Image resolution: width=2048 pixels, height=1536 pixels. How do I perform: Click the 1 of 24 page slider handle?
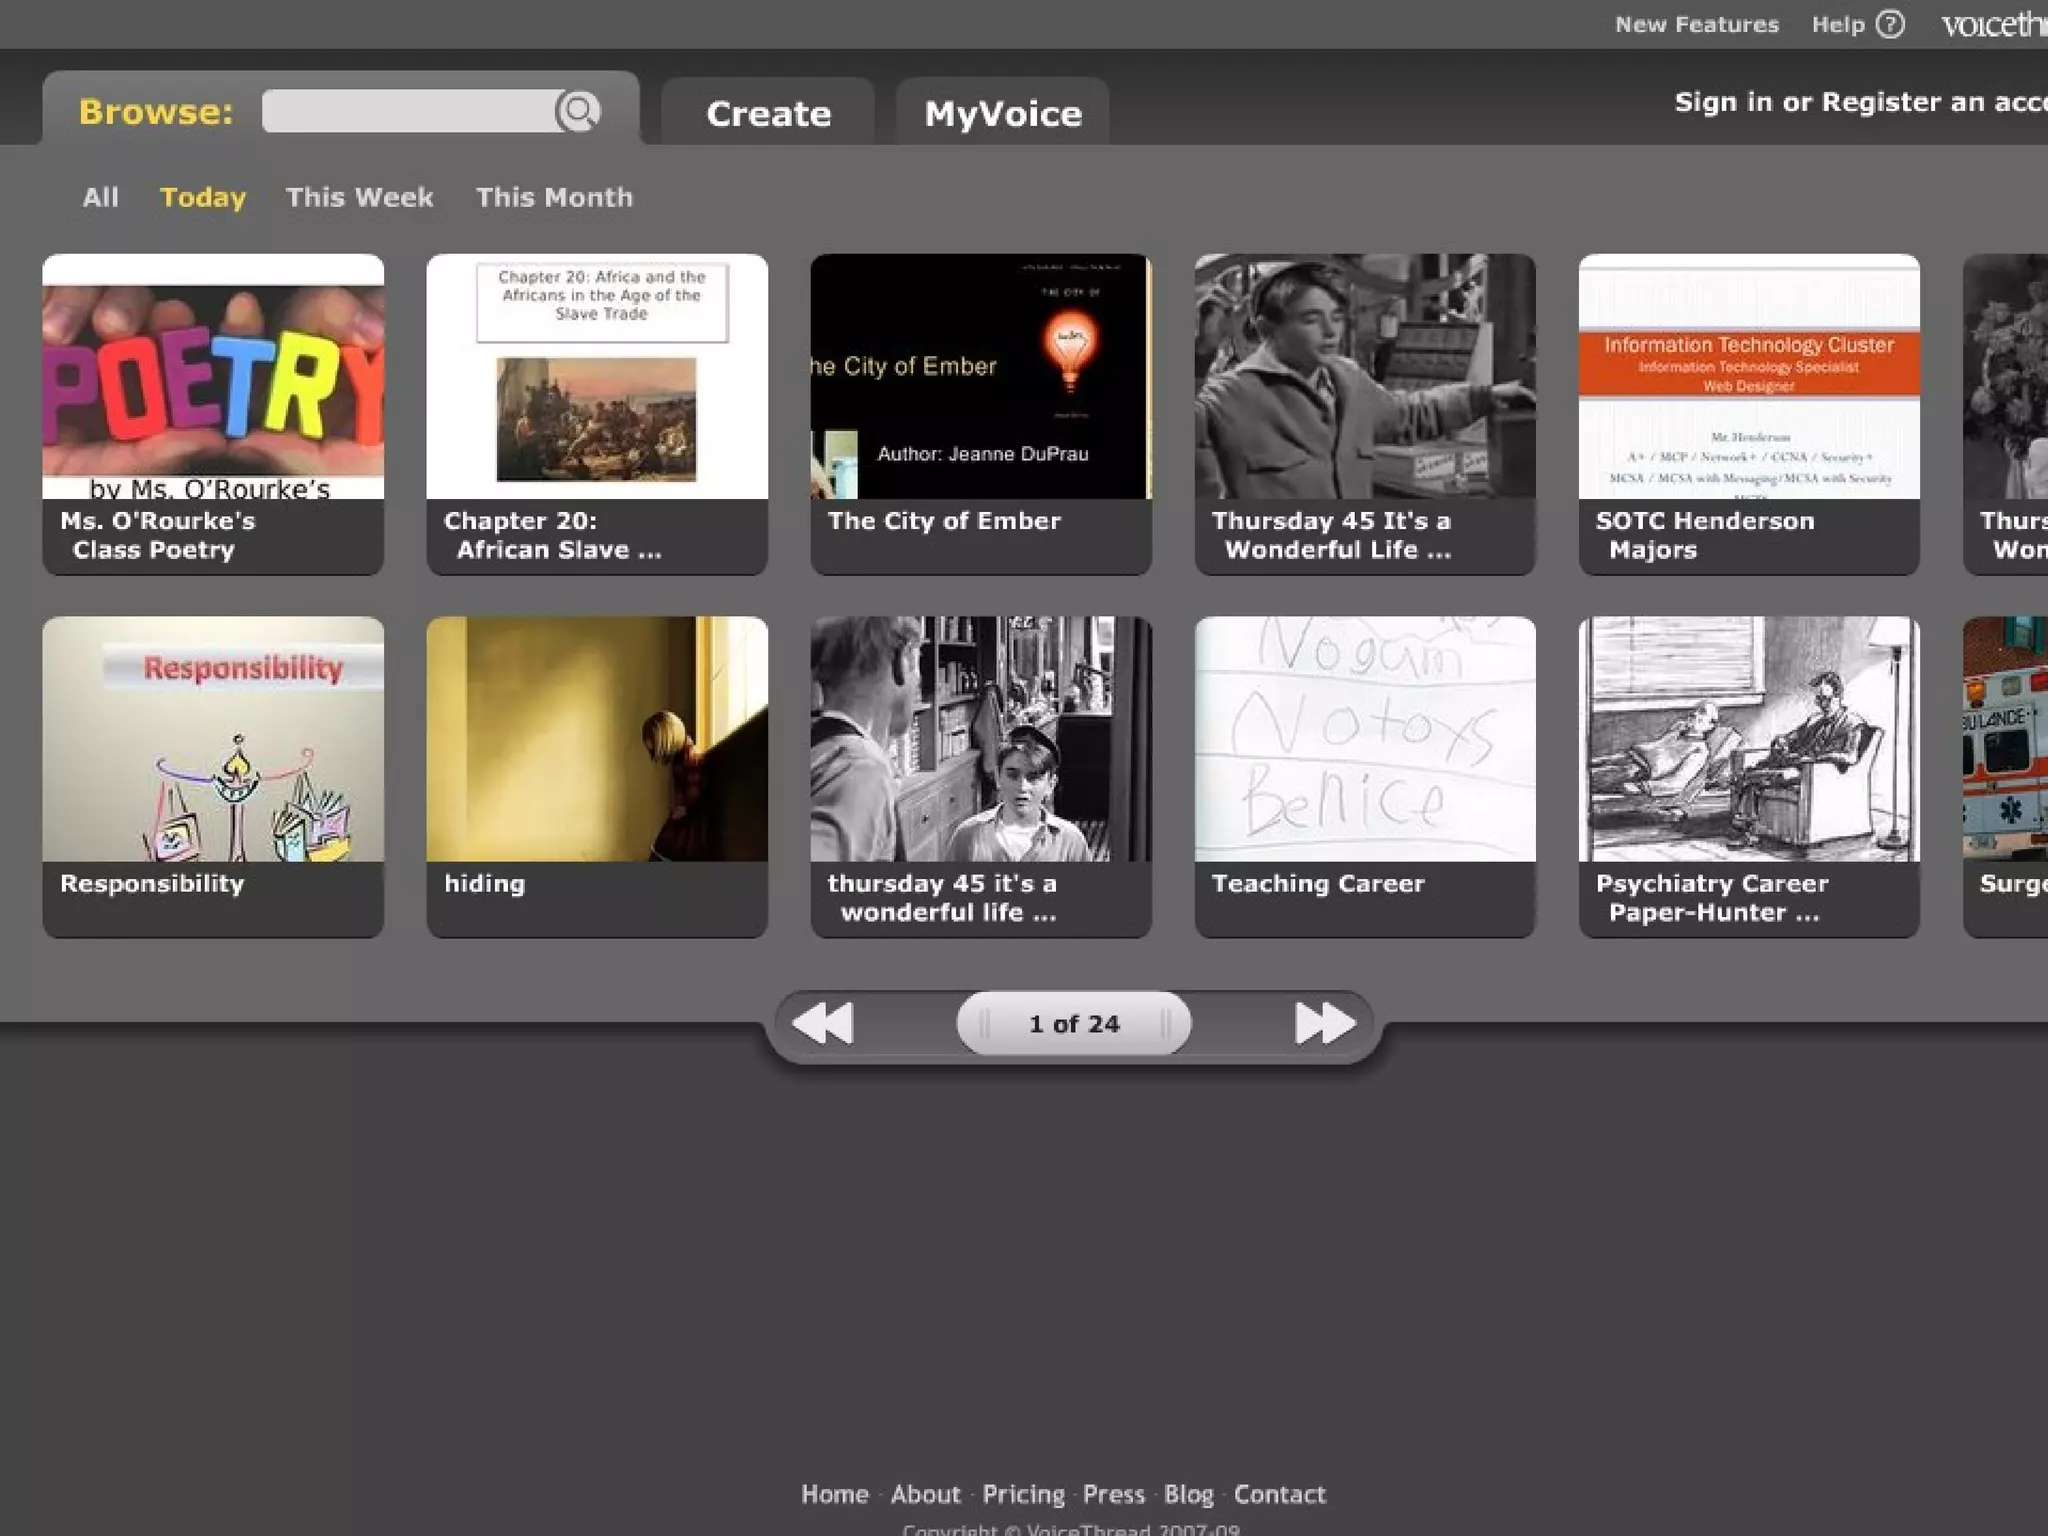coord(1074,1023)
